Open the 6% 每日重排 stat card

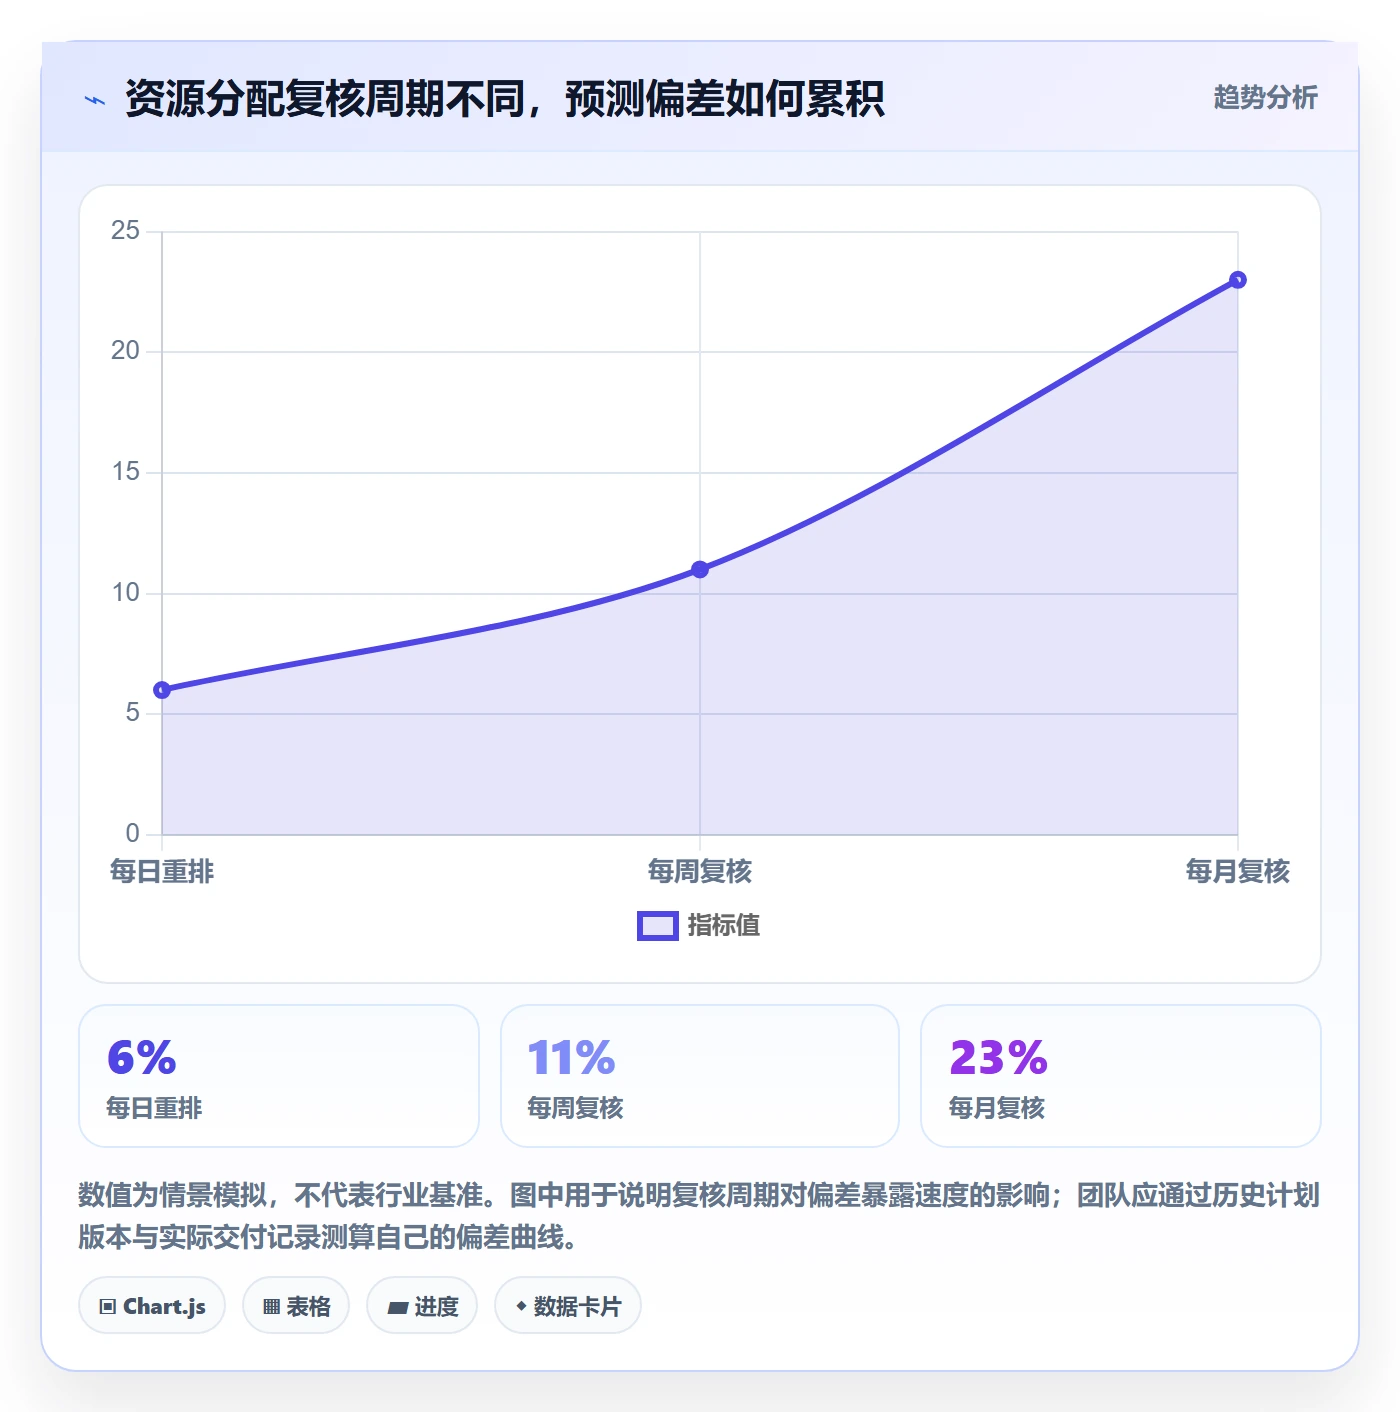tap(279, 1076)
